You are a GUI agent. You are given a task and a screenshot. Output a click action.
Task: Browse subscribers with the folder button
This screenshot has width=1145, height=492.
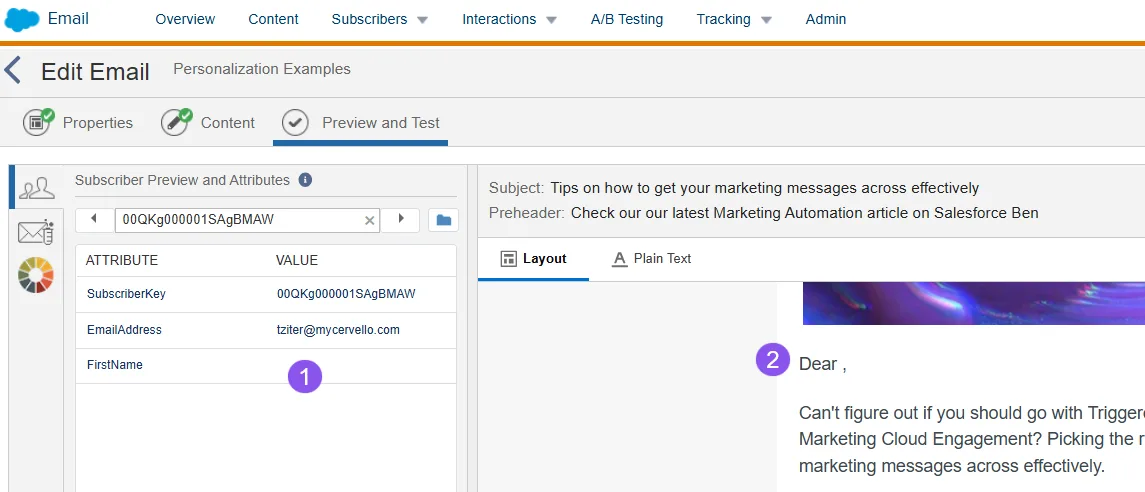(x=443, y=220)
